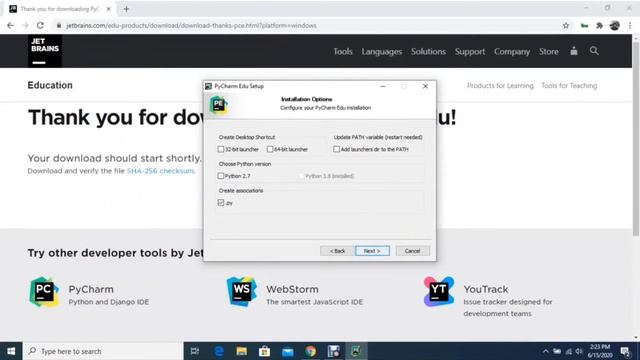Open a new browser tab
Image resolution: width=640 pixels, height=360 pixels.
click(x=126, y=9)
